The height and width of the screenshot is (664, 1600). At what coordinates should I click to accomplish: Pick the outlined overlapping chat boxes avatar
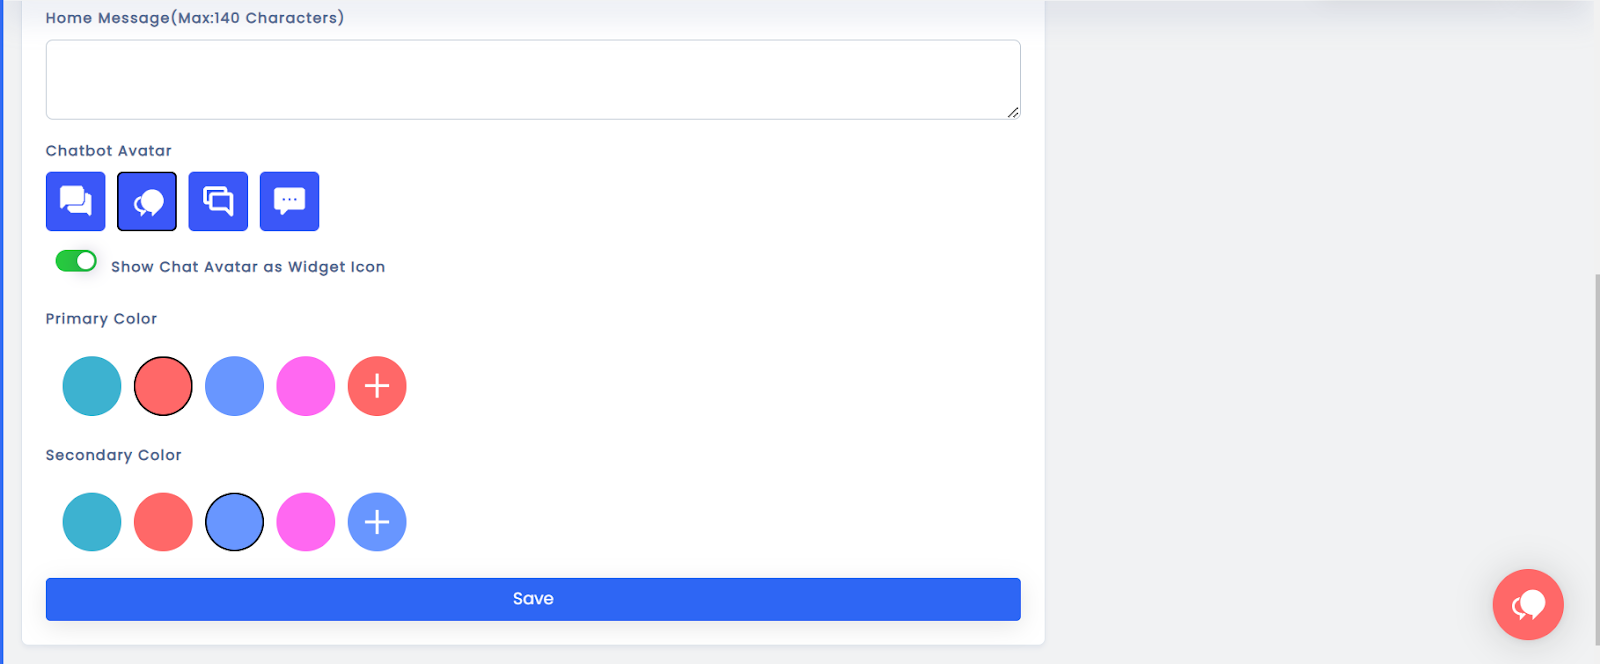218,201
